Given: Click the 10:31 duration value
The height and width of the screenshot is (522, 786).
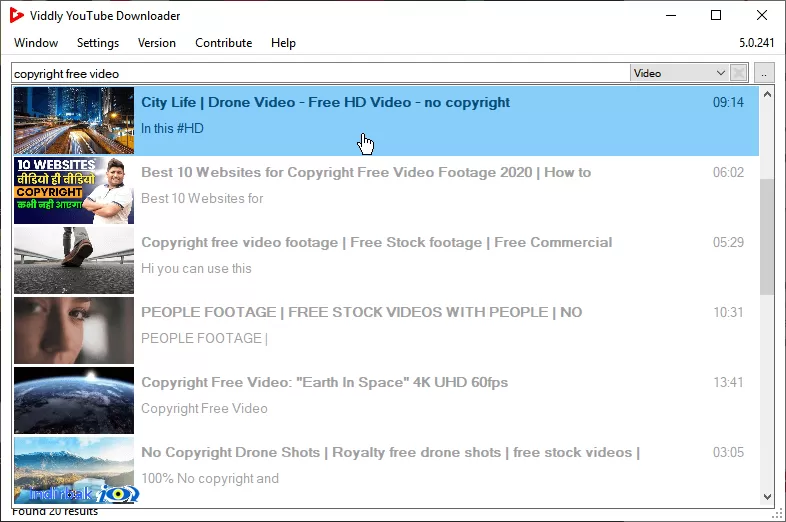Looking at the screenshot, I should click(x=728, y=312).
